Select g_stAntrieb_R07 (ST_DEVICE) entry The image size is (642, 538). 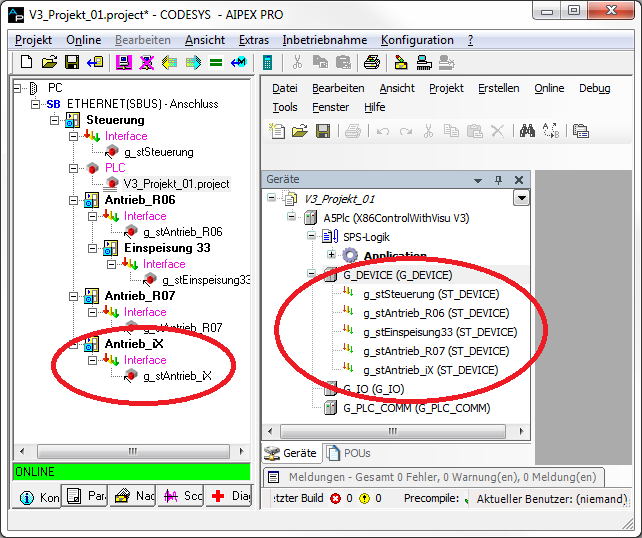[436, 351]
